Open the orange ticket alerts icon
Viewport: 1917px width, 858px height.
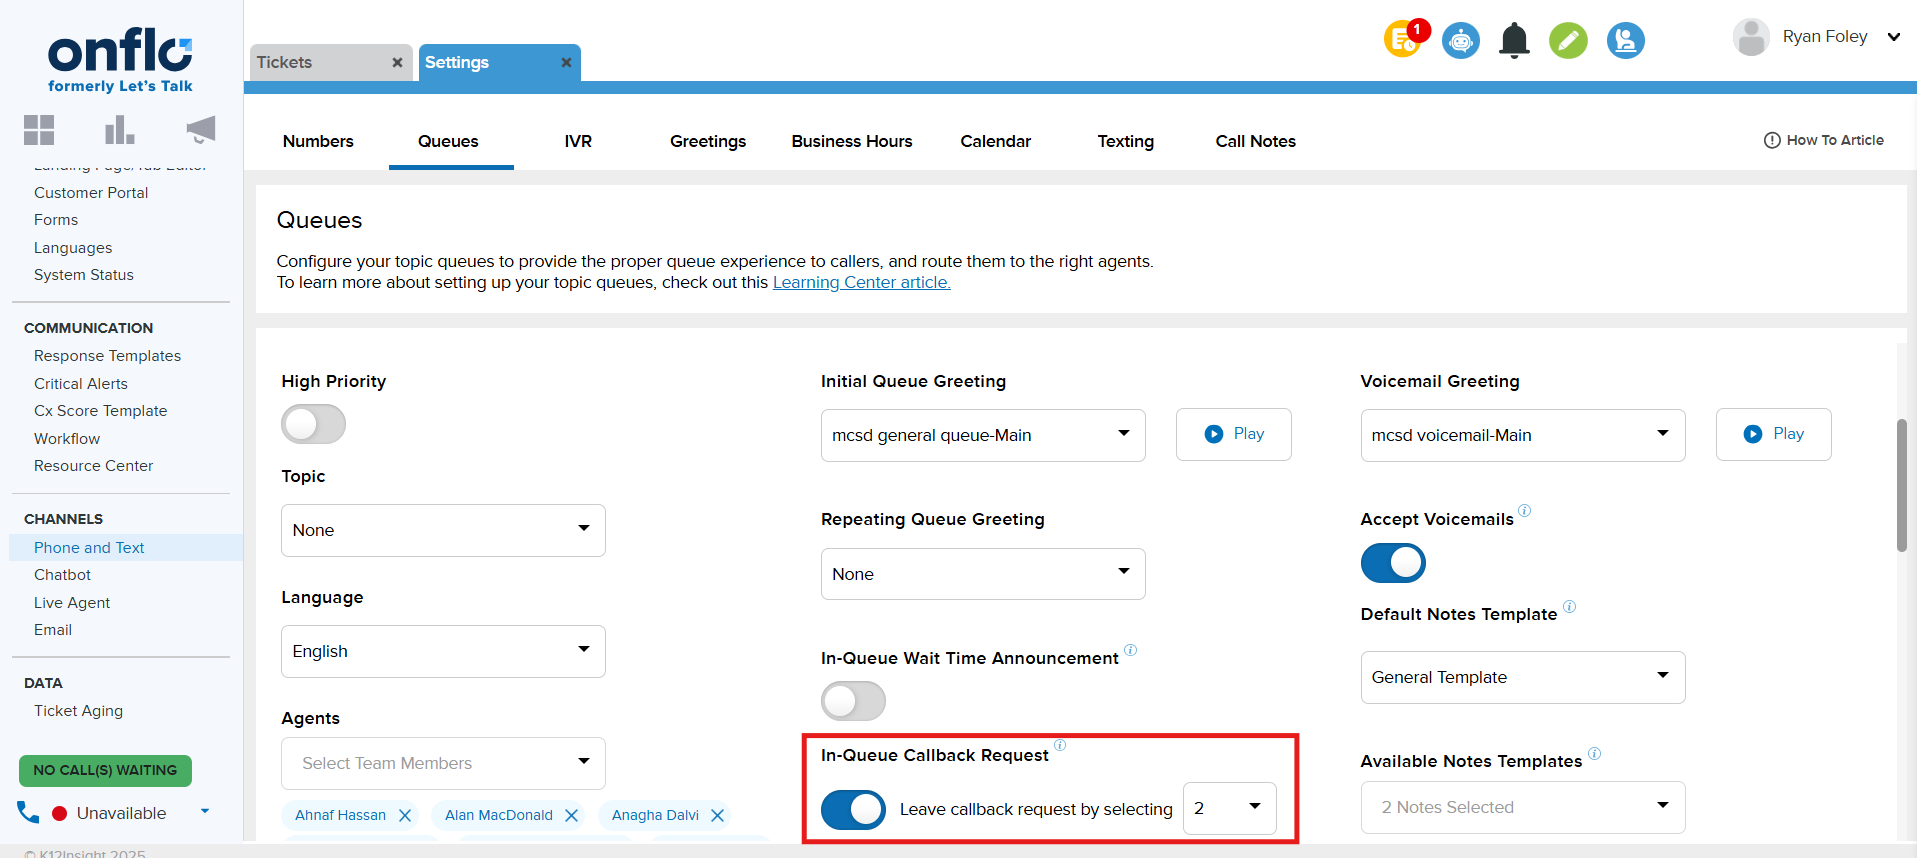click(1404, 40)
